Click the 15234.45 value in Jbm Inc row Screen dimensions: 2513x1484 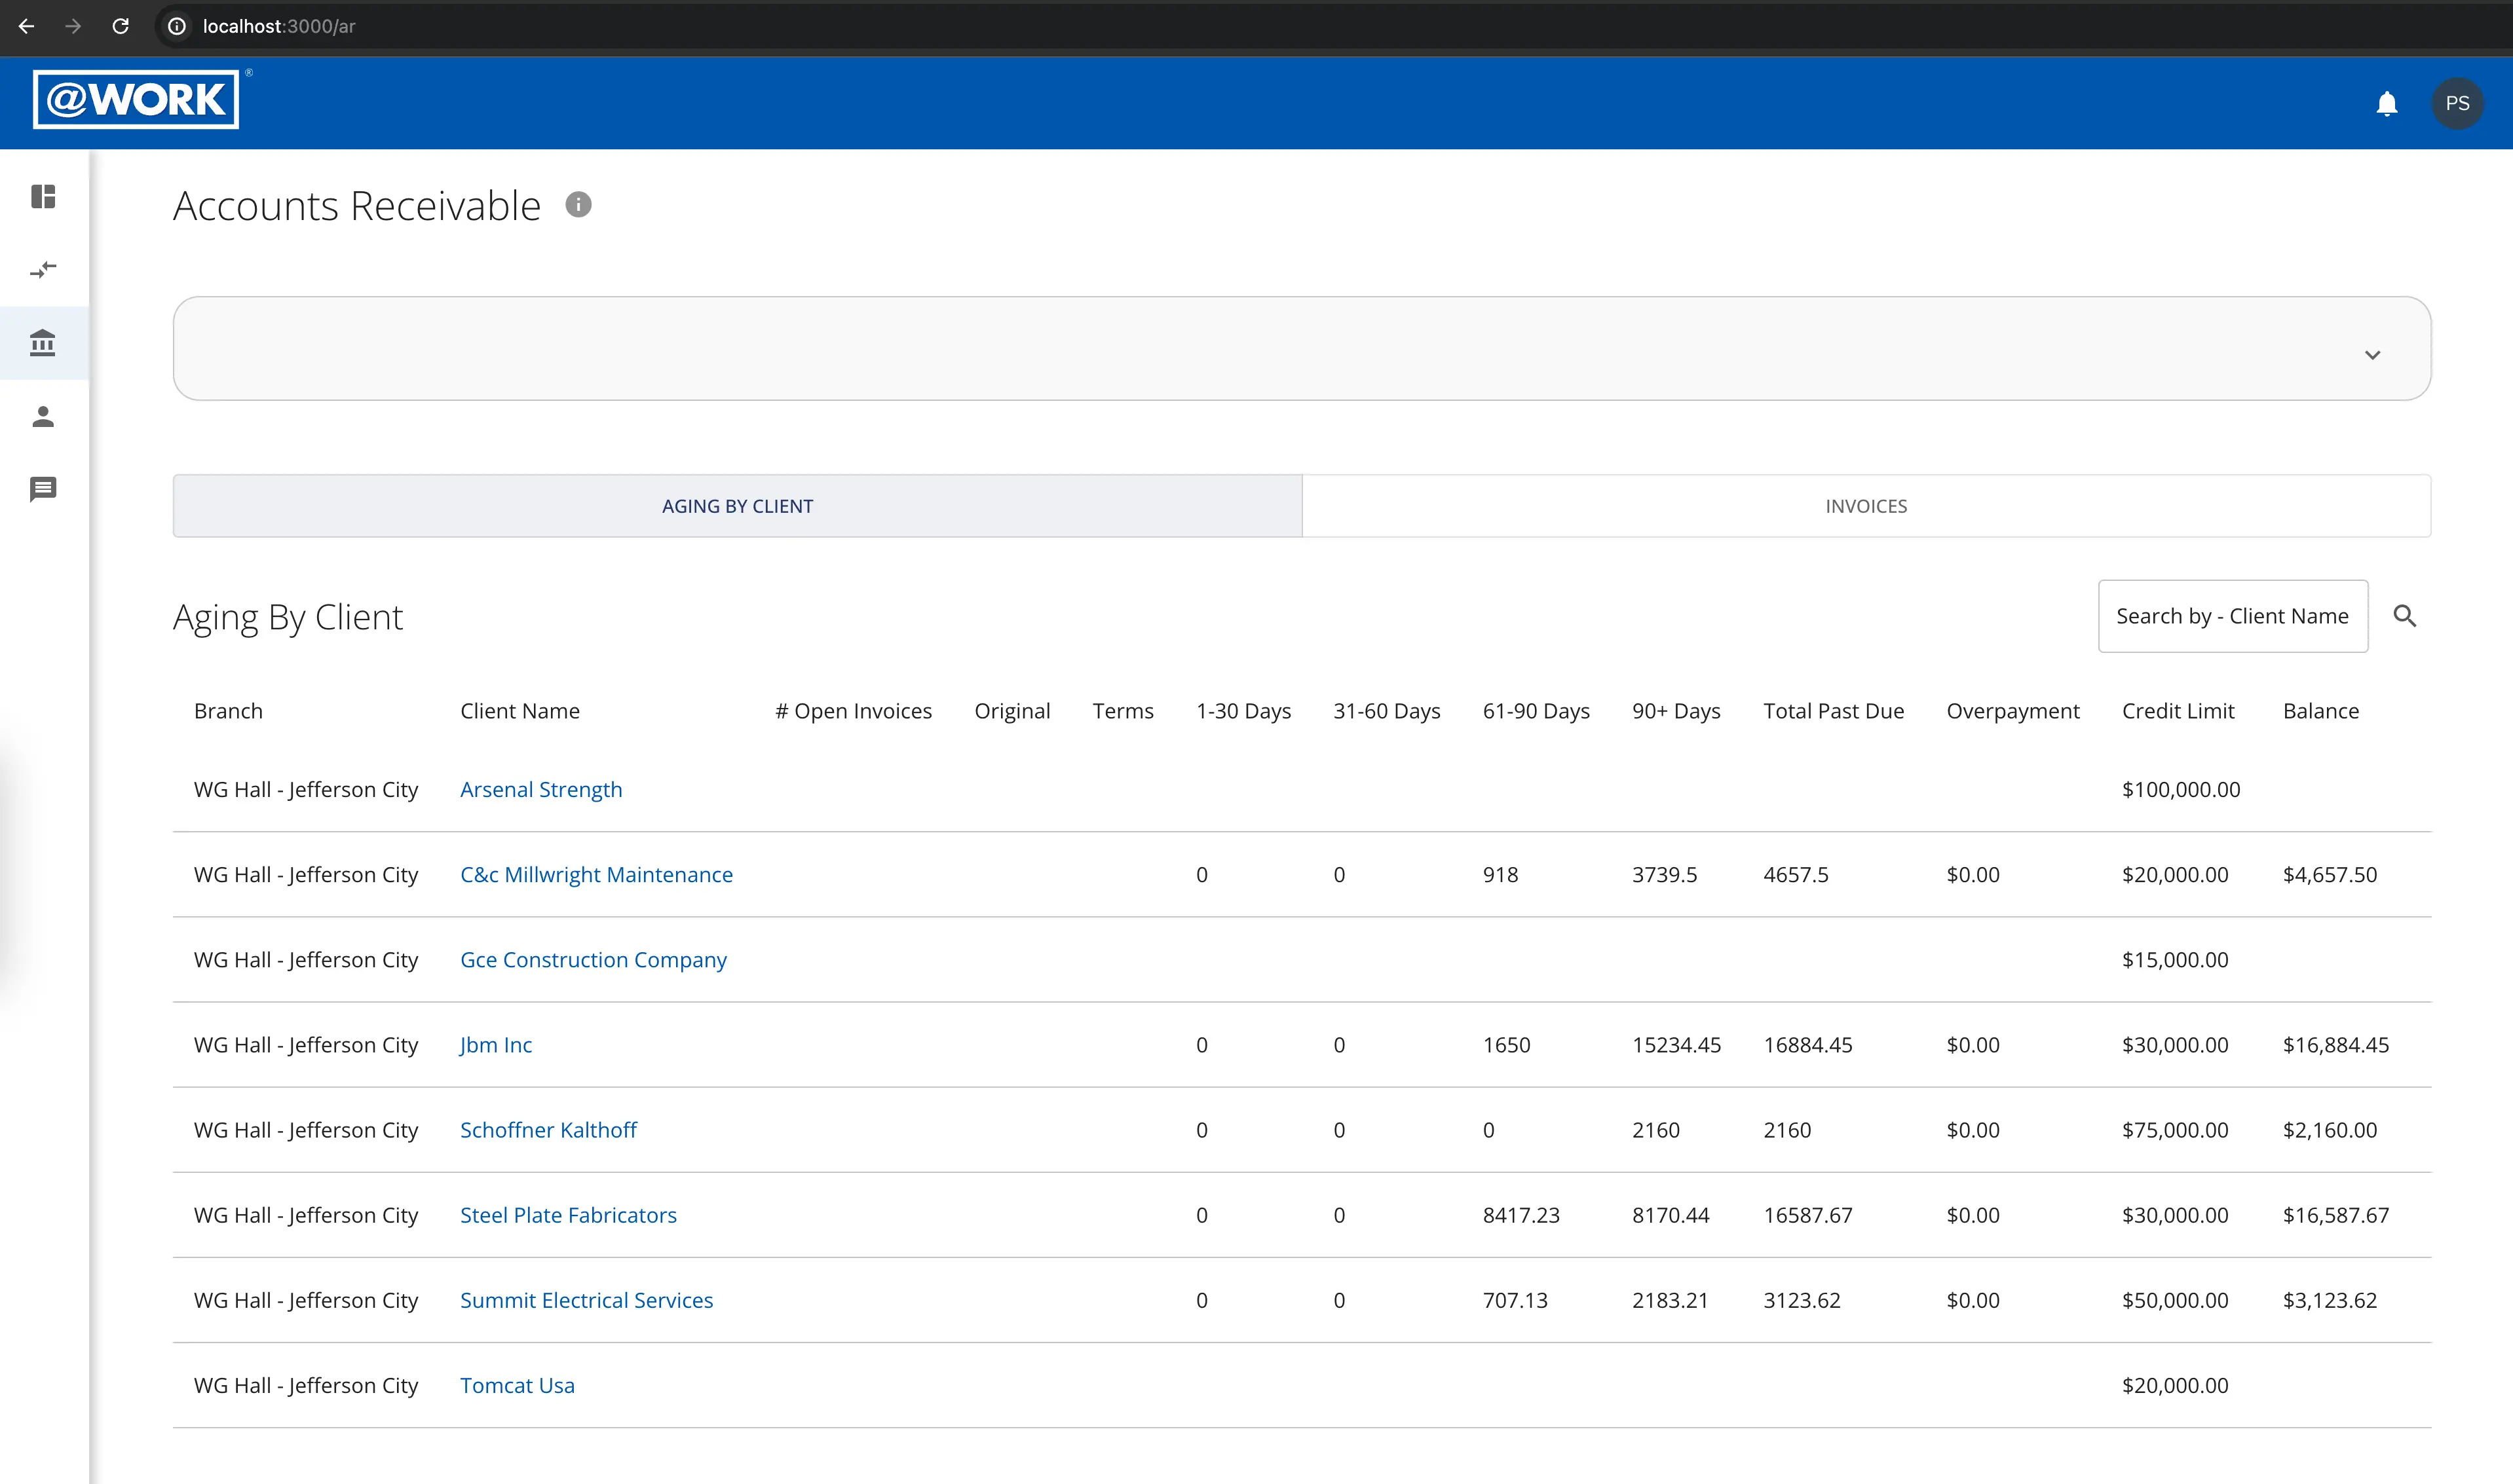coord(1676,1044)
